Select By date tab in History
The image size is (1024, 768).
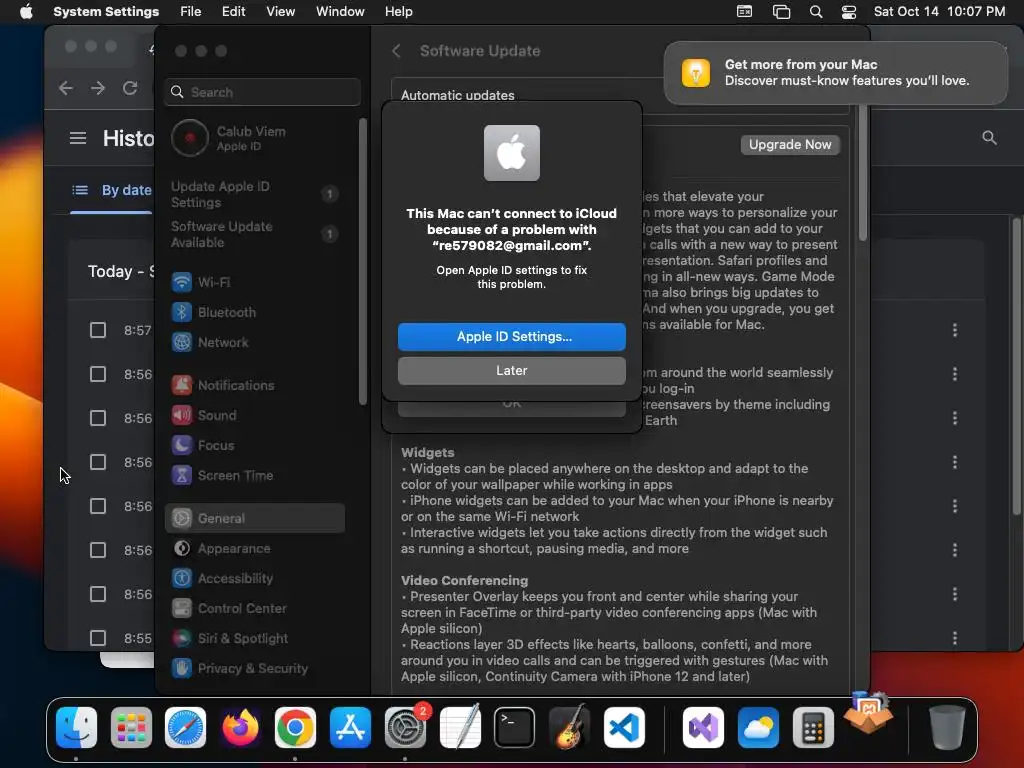click(112, 190)
